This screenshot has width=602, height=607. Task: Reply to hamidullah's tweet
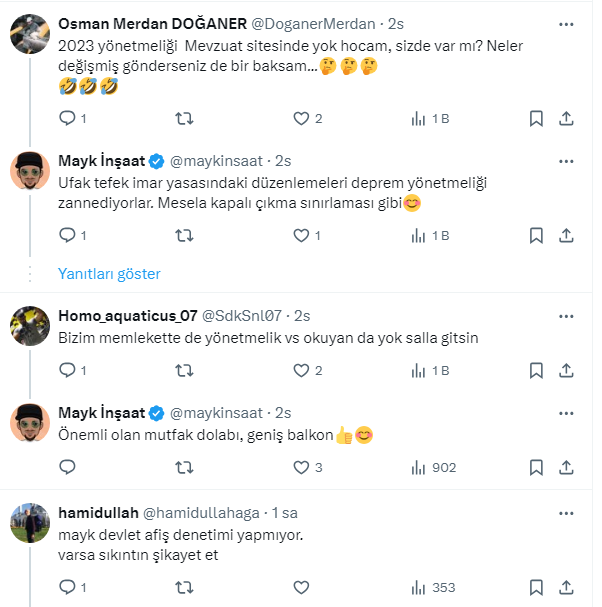point(68,587)
